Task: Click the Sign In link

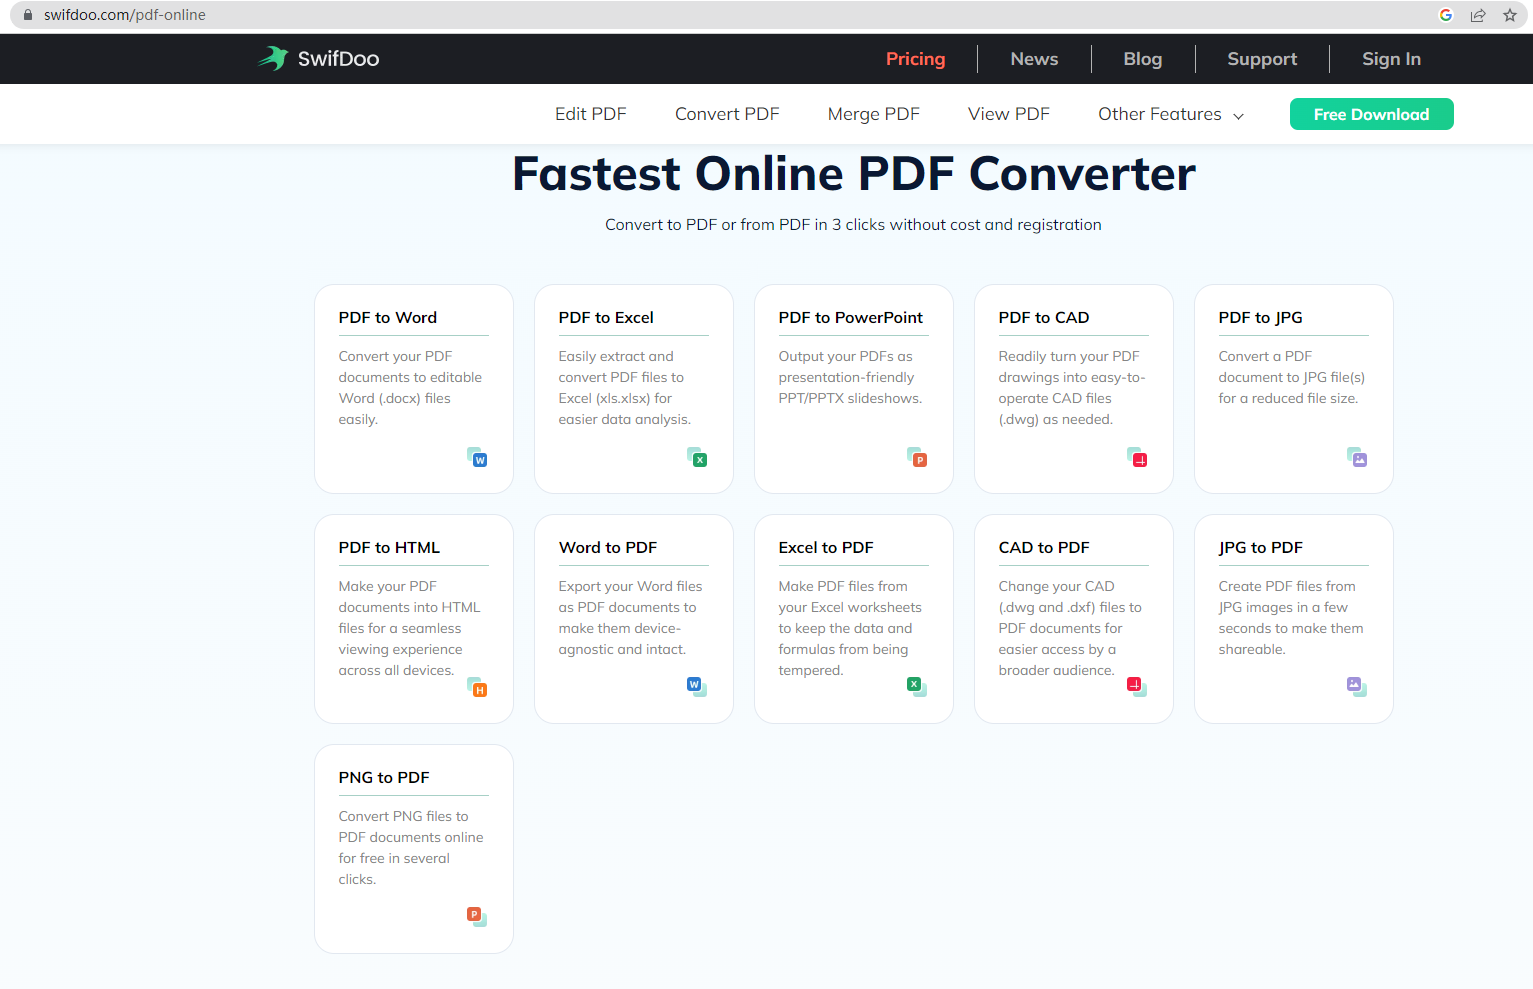Action: click(1391, 59)
